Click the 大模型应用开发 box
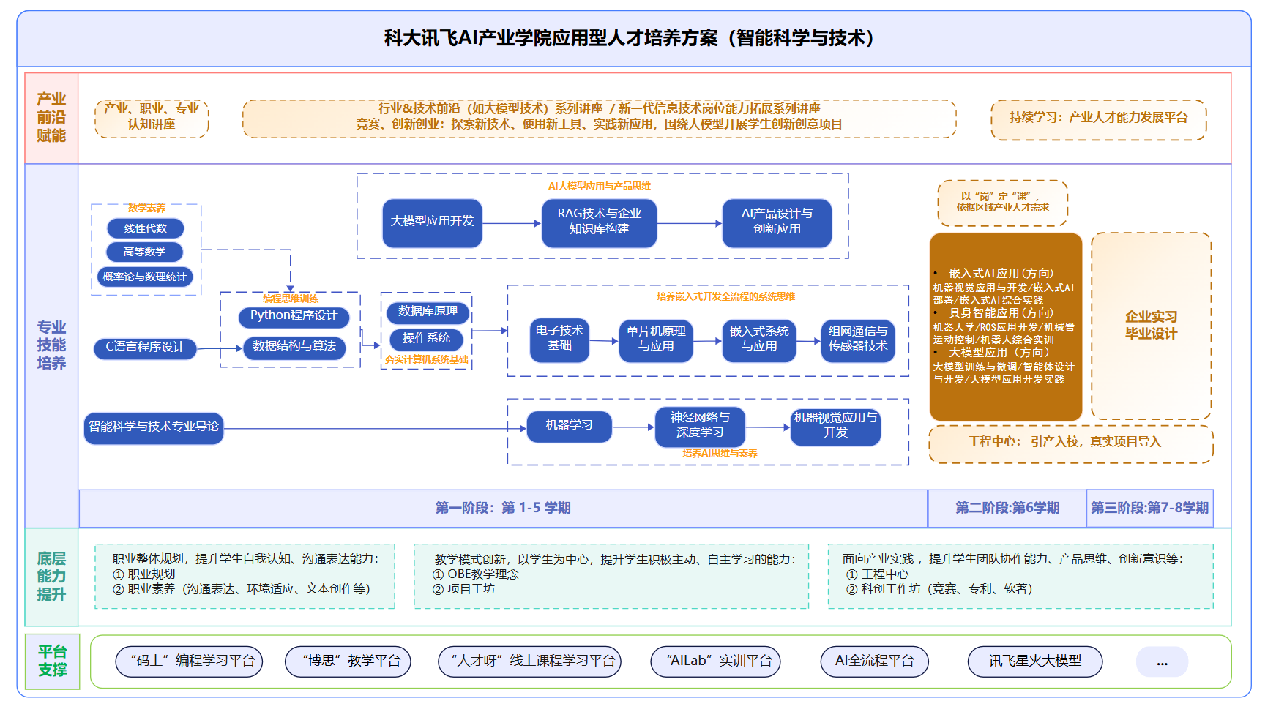 [432, 221]
